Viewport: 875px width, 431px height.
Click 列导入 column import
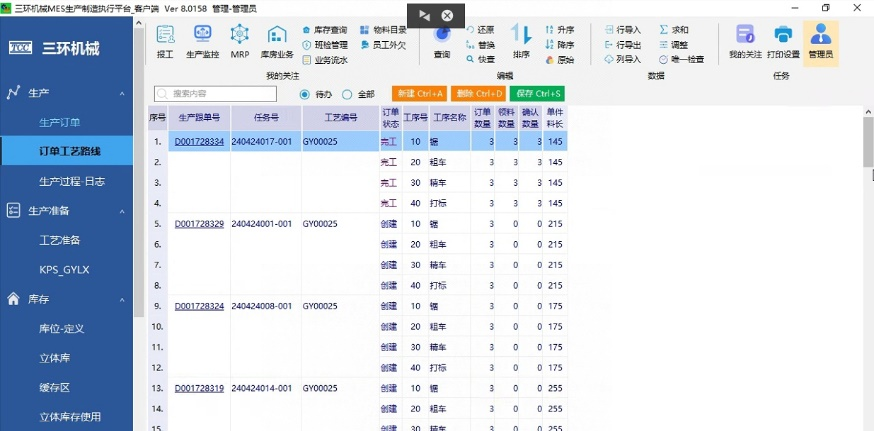623,60
